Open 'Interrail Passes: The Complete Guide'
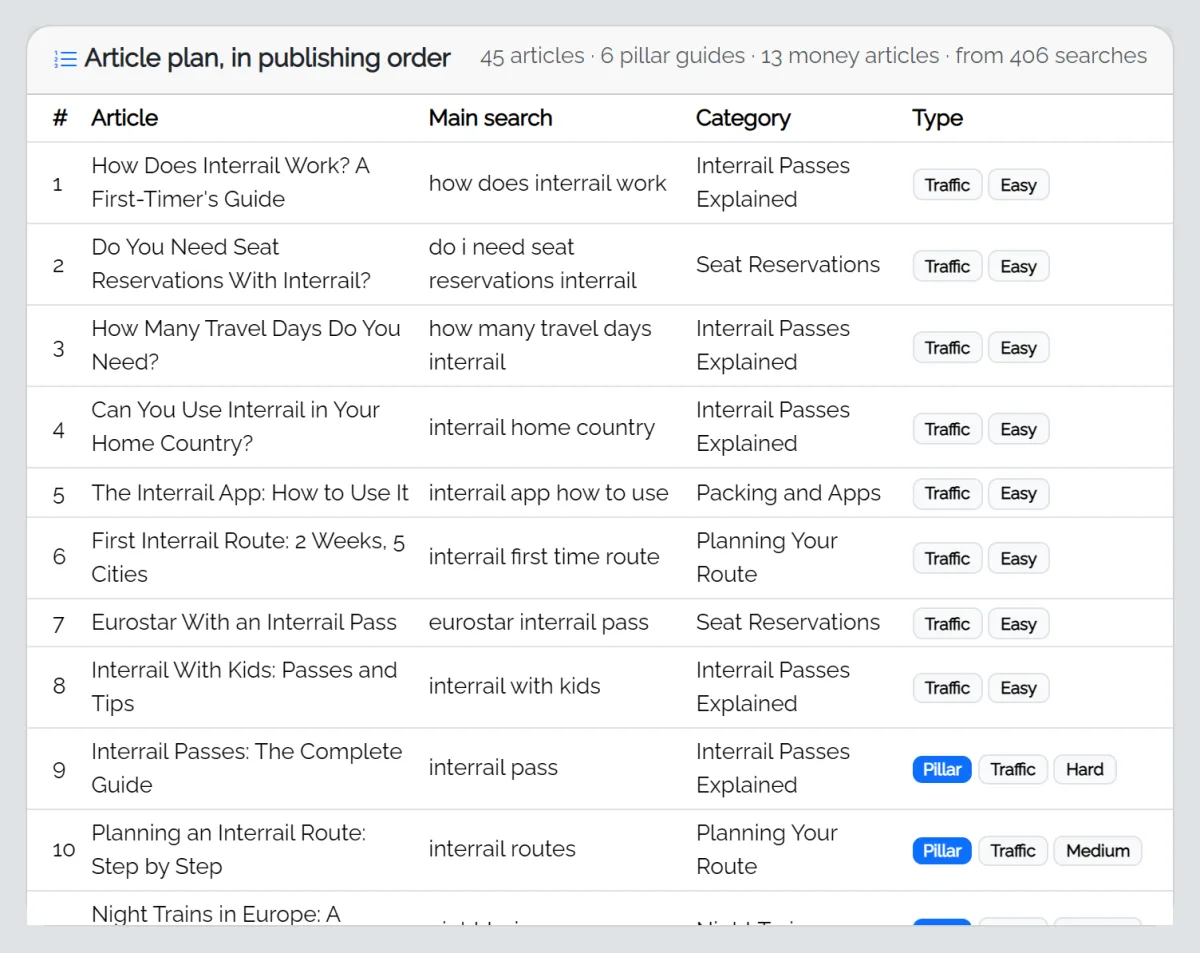 click(247, 768)
